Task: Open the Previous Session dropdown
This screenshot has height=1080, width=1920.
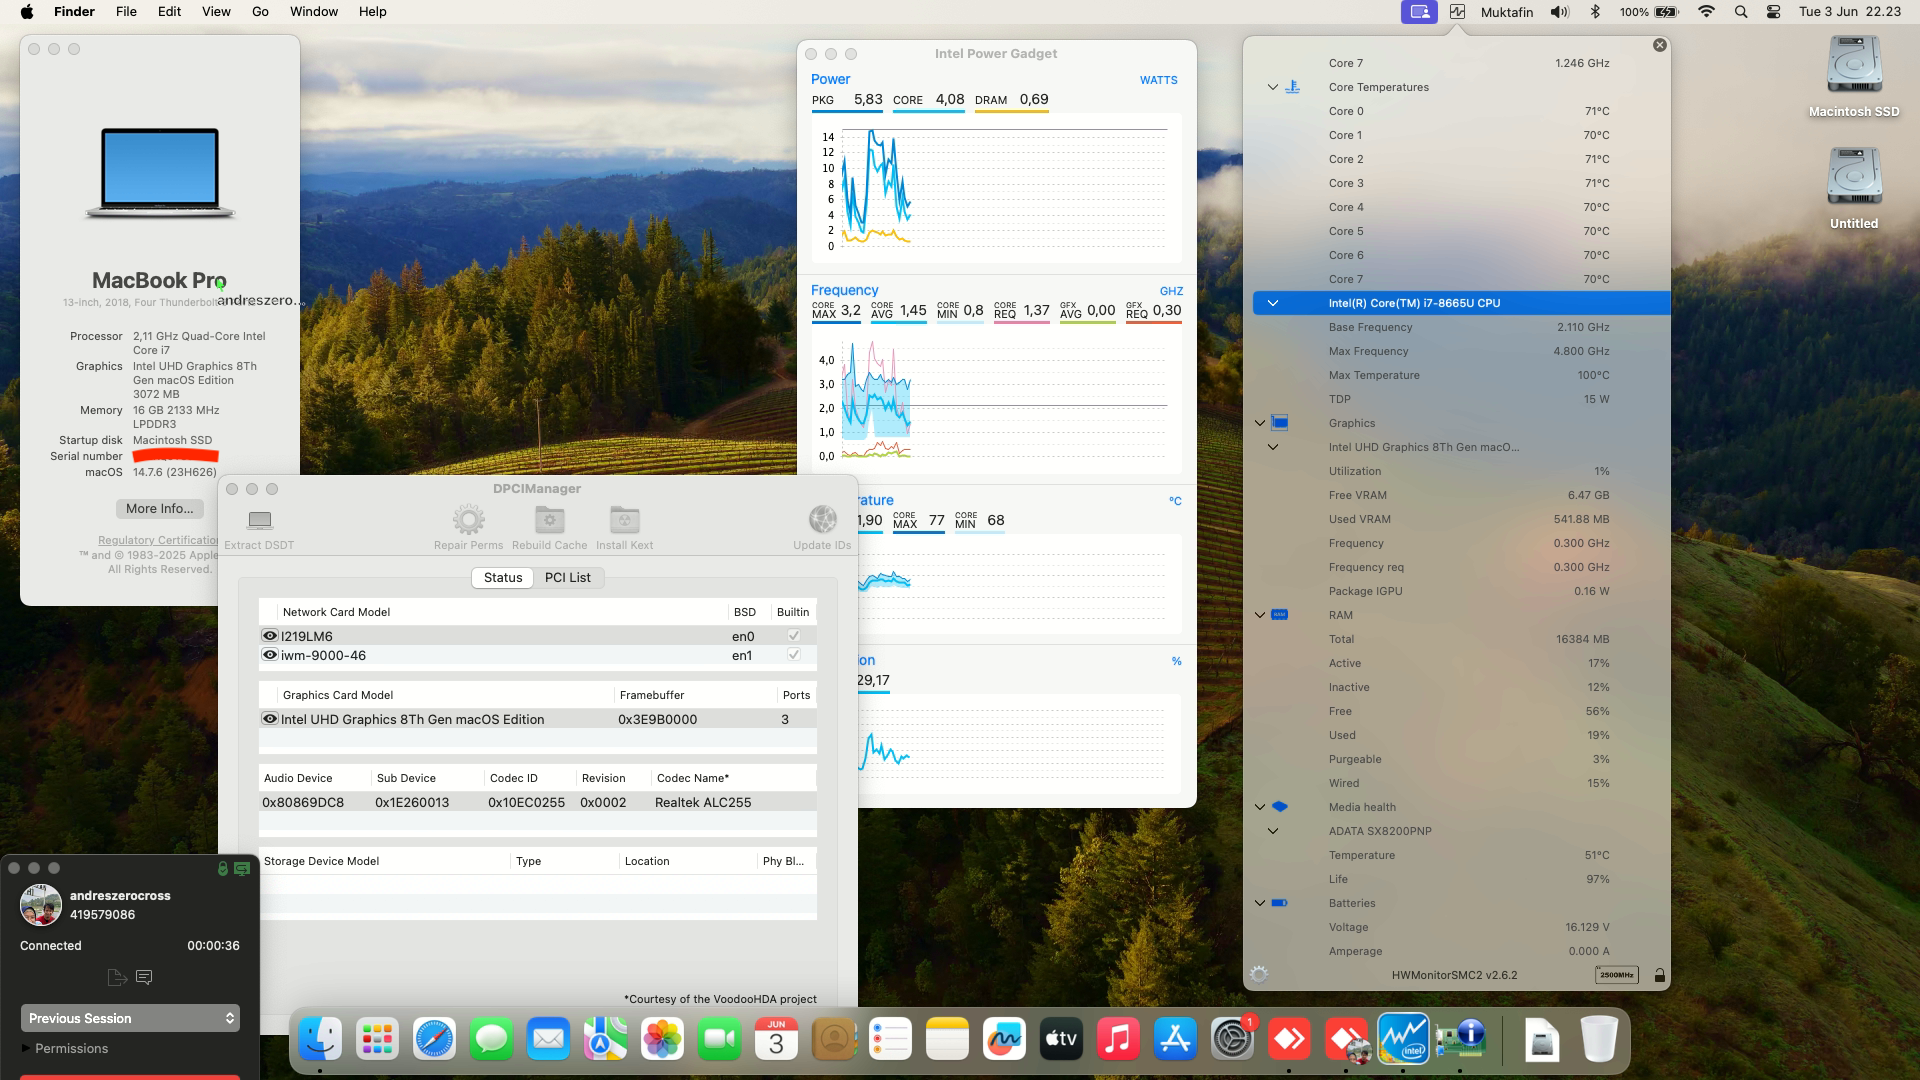Action: tap(130, 1017)
